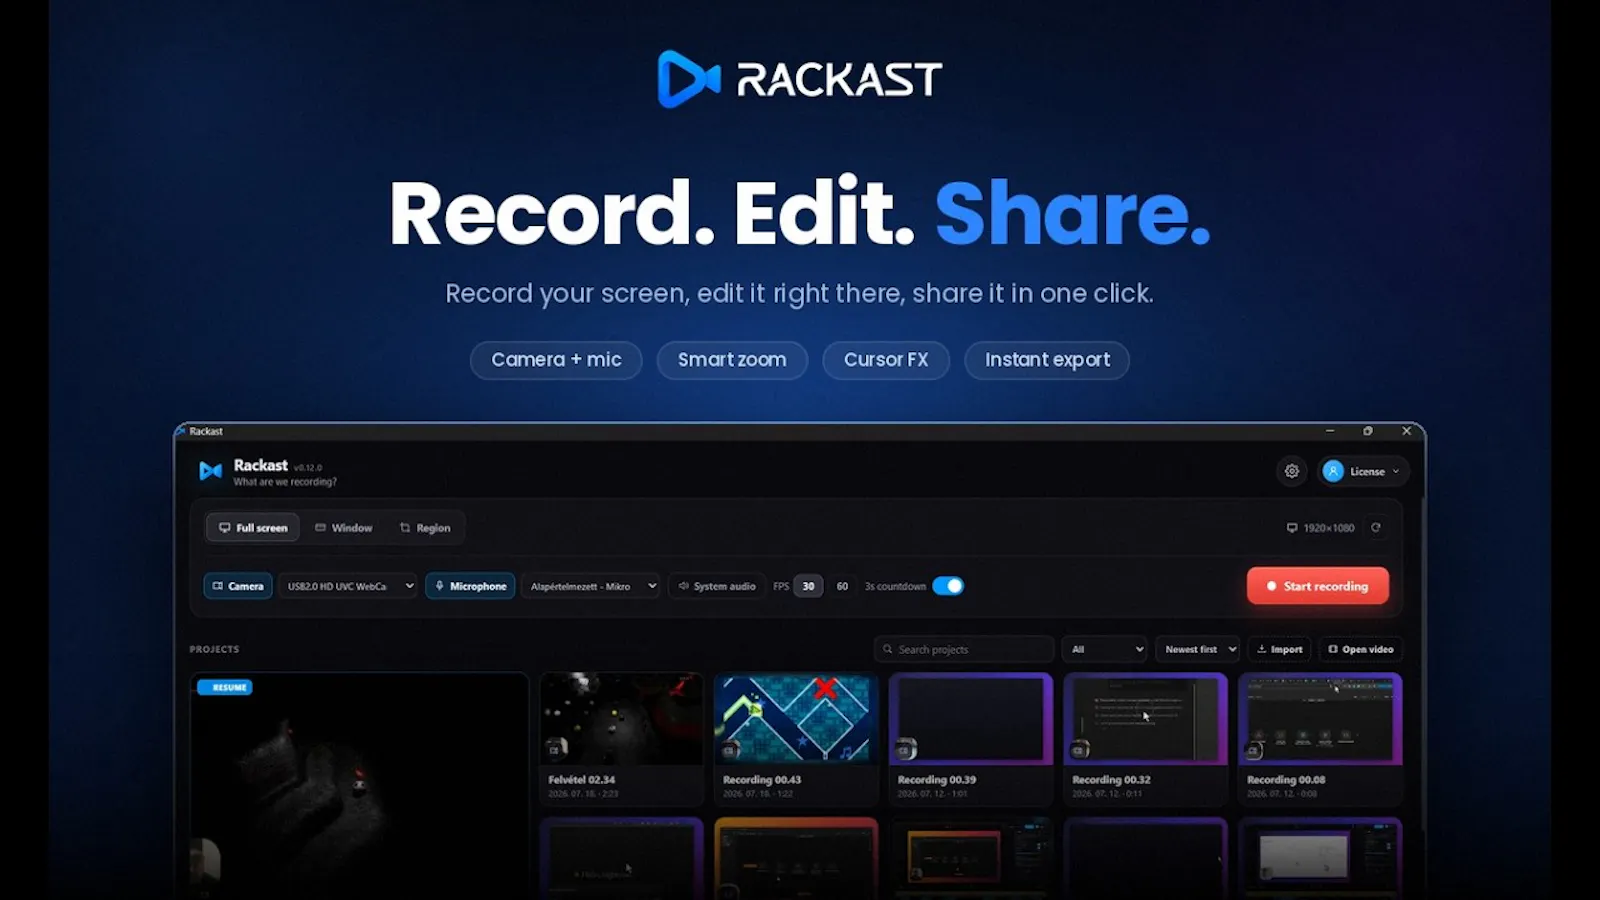Click the refresh display resolution icon

click(1376, 528)
